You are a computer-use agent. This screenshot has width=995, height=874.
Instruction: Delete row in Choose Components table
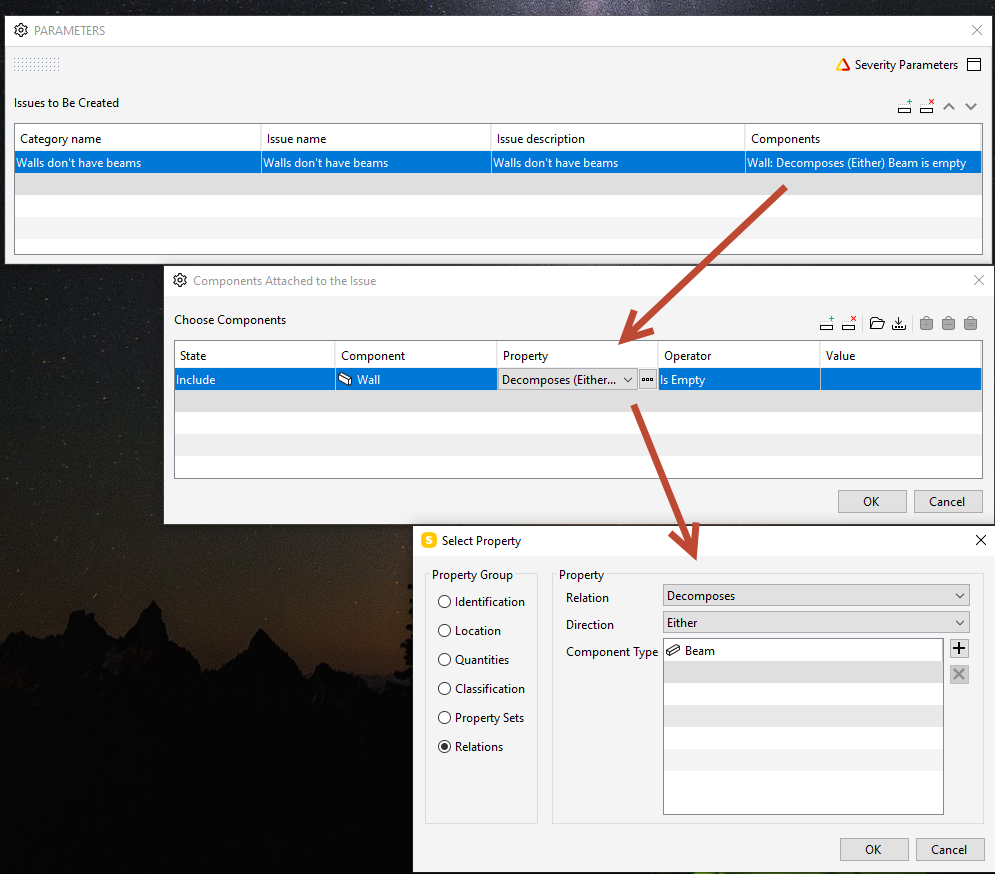(x=849, y=324)
